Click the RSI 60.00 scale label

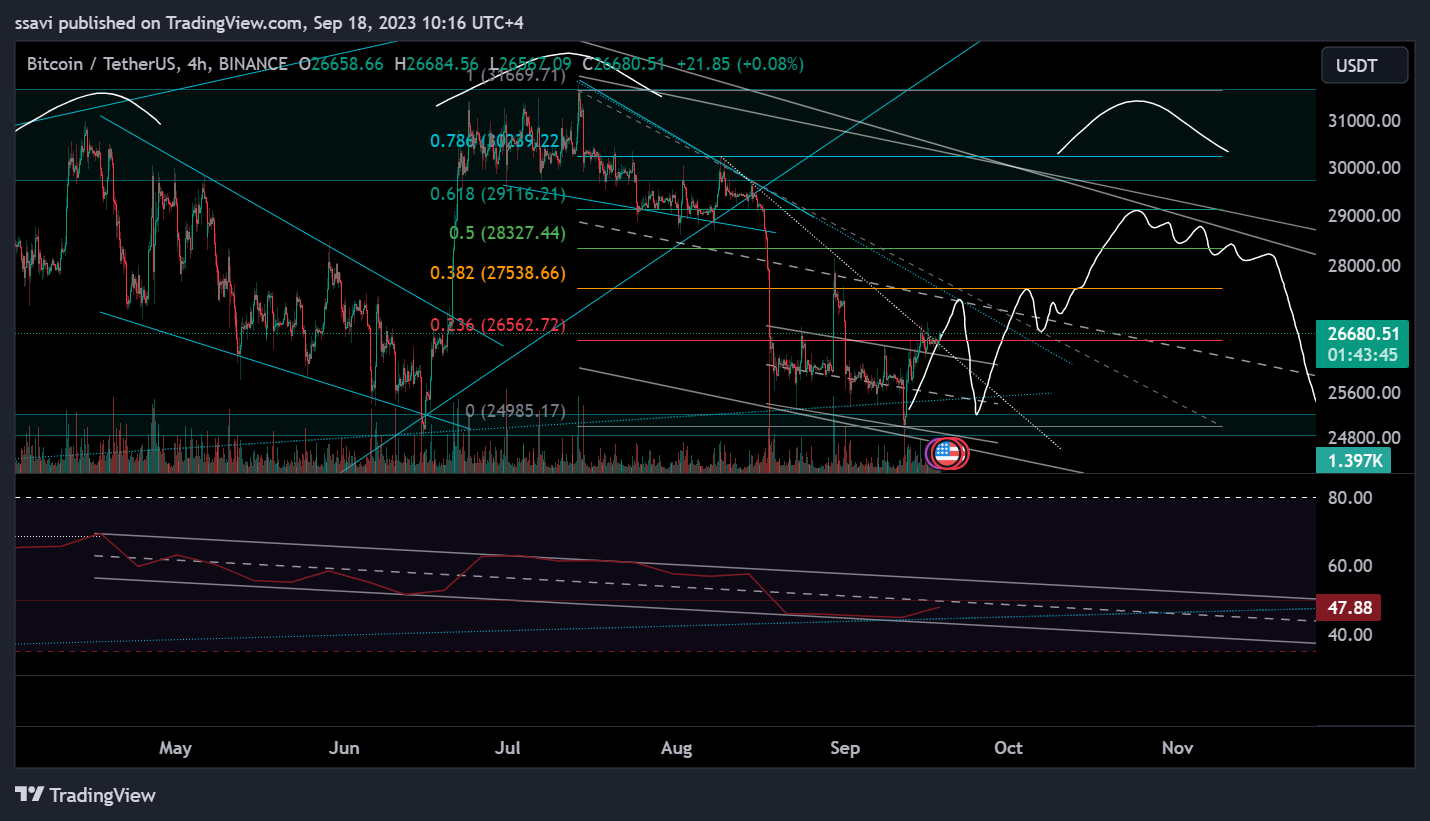coord(1349,565)
